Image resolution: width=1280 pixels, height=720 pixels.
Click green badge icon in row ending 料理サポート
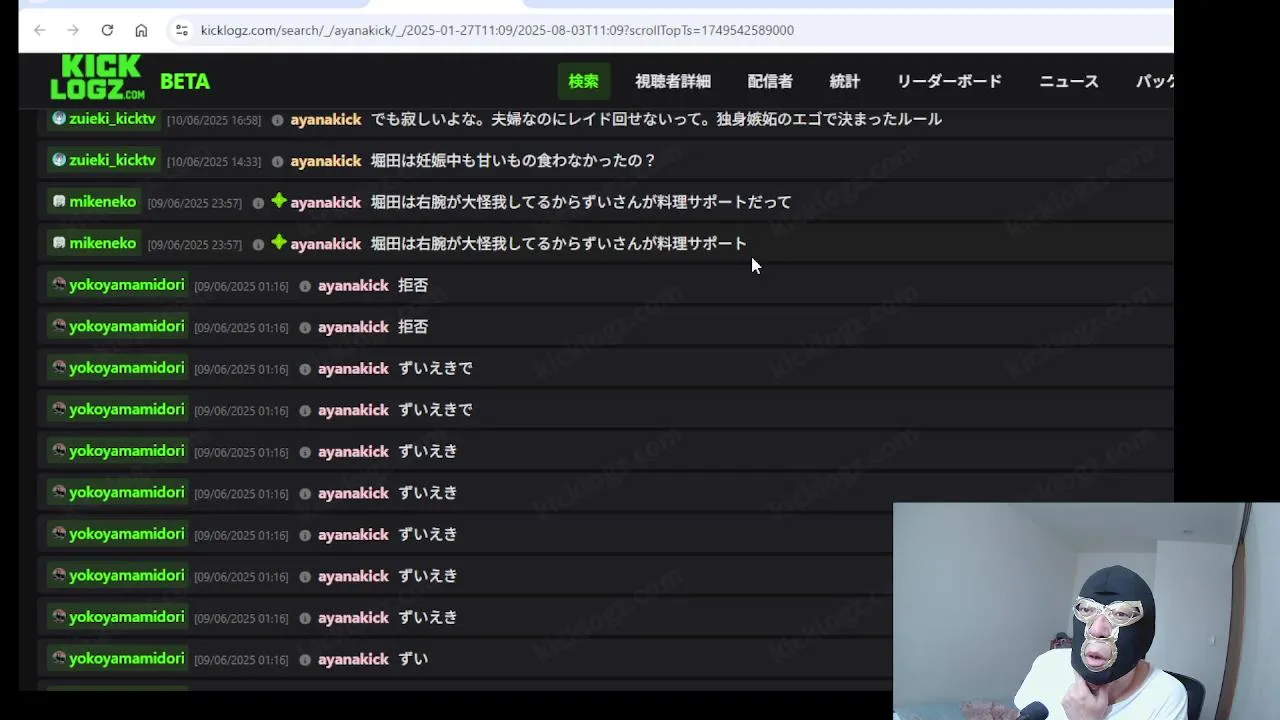[x=279, y=242]
